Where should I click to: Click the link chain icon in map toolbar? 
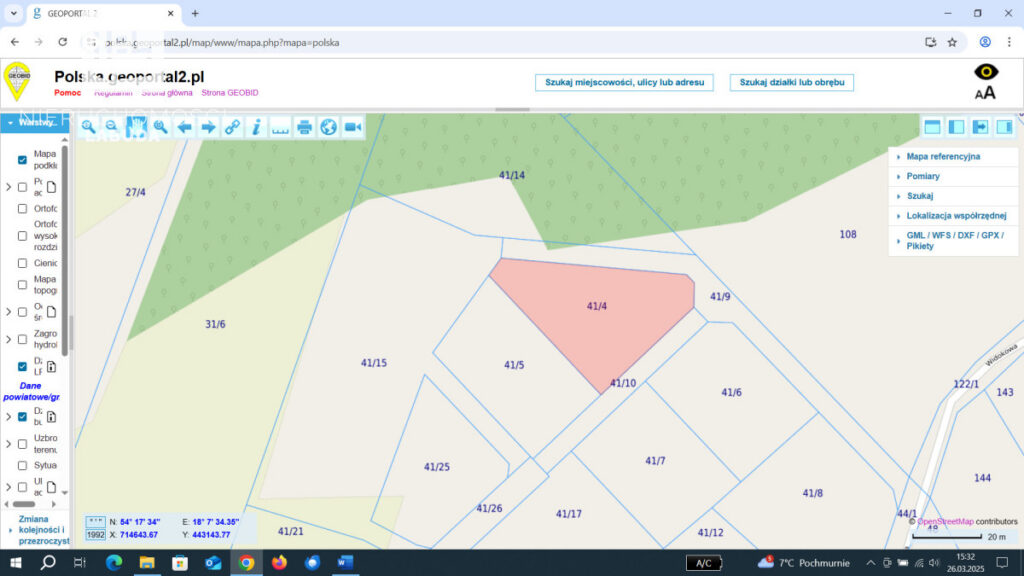[232, 127]
